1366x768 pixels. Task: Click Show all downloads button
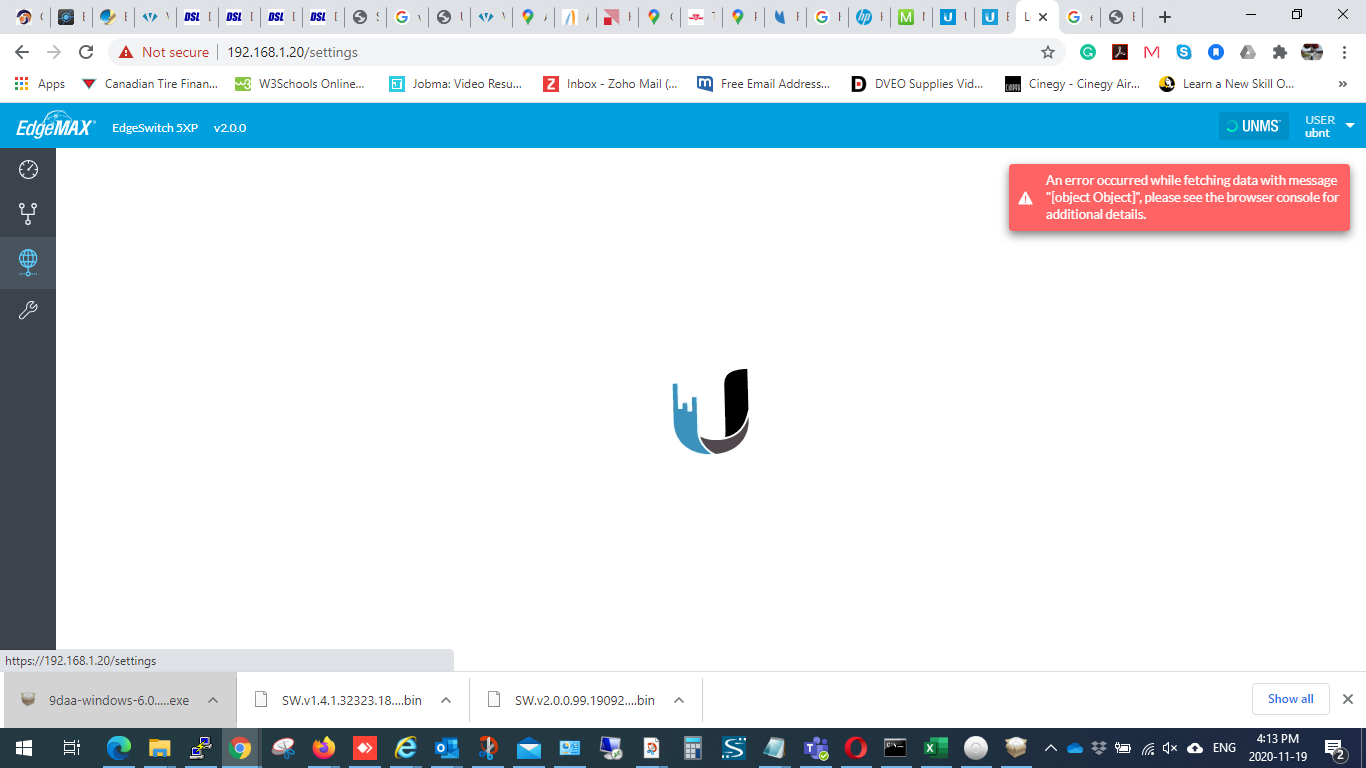pyautogui.click(x=1290, y=699)
